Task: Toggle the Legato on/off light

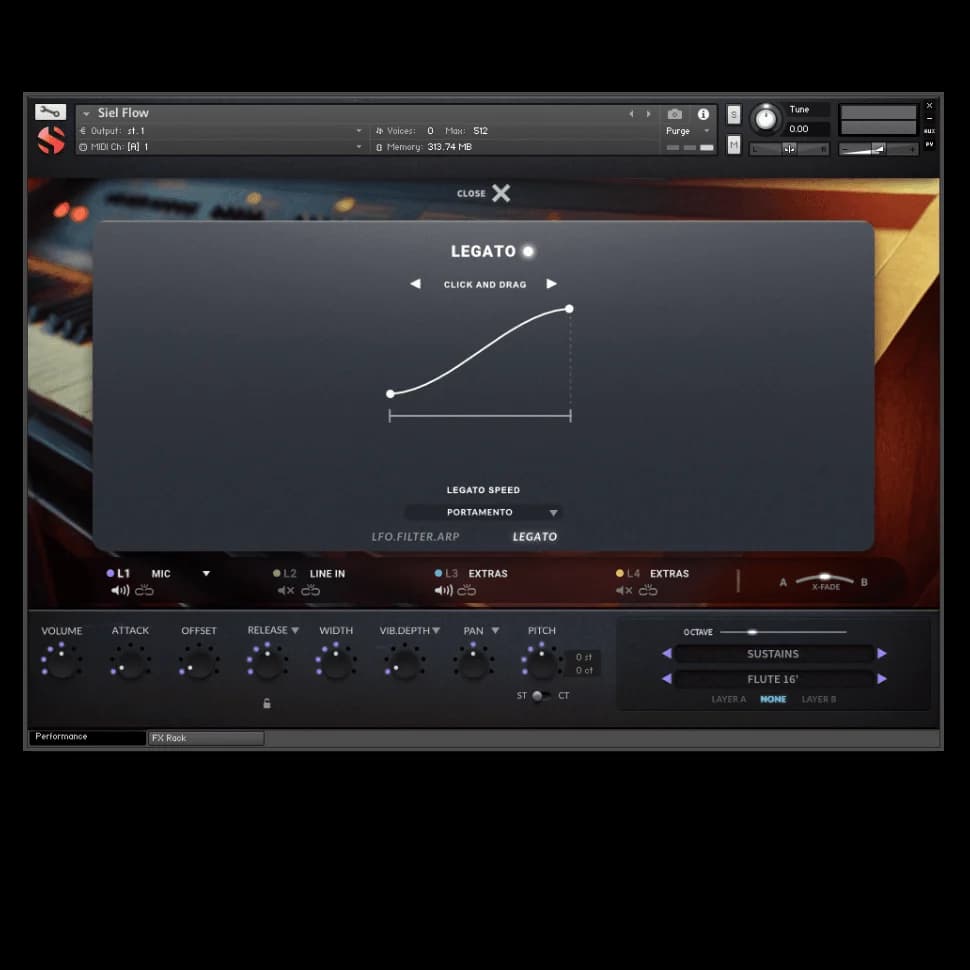Action: (528, 251)
